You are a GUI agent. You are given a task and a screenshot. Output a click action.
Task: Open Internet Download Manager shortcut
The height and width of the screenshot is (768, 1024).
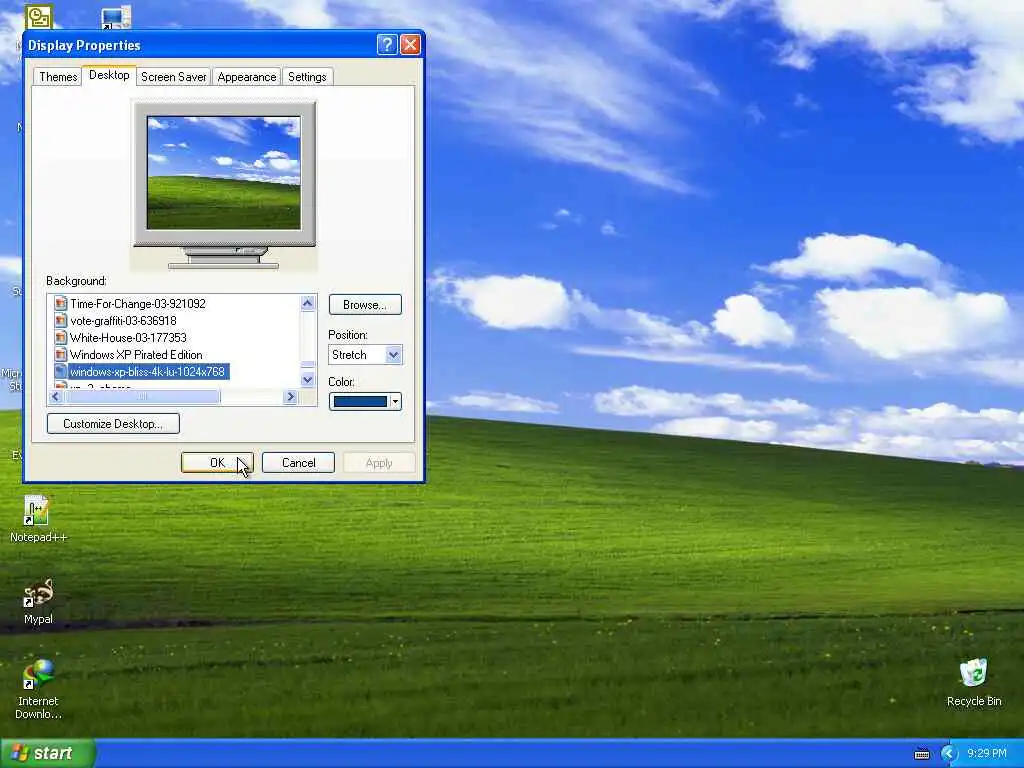coord(38,689)
